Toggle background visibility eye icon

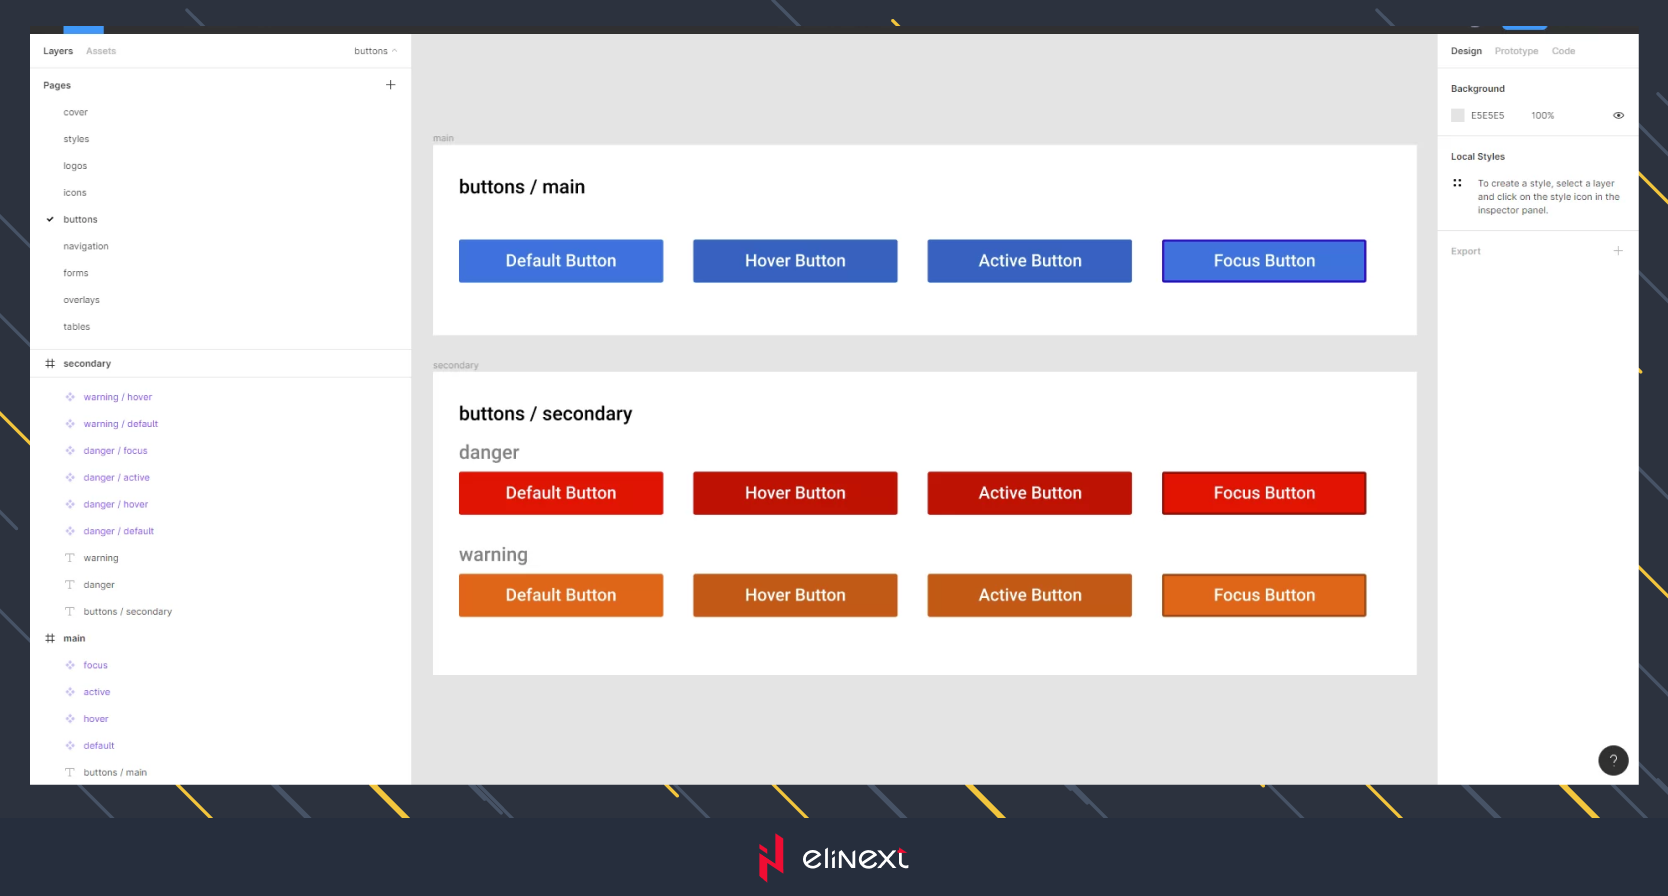[1617, 116]
